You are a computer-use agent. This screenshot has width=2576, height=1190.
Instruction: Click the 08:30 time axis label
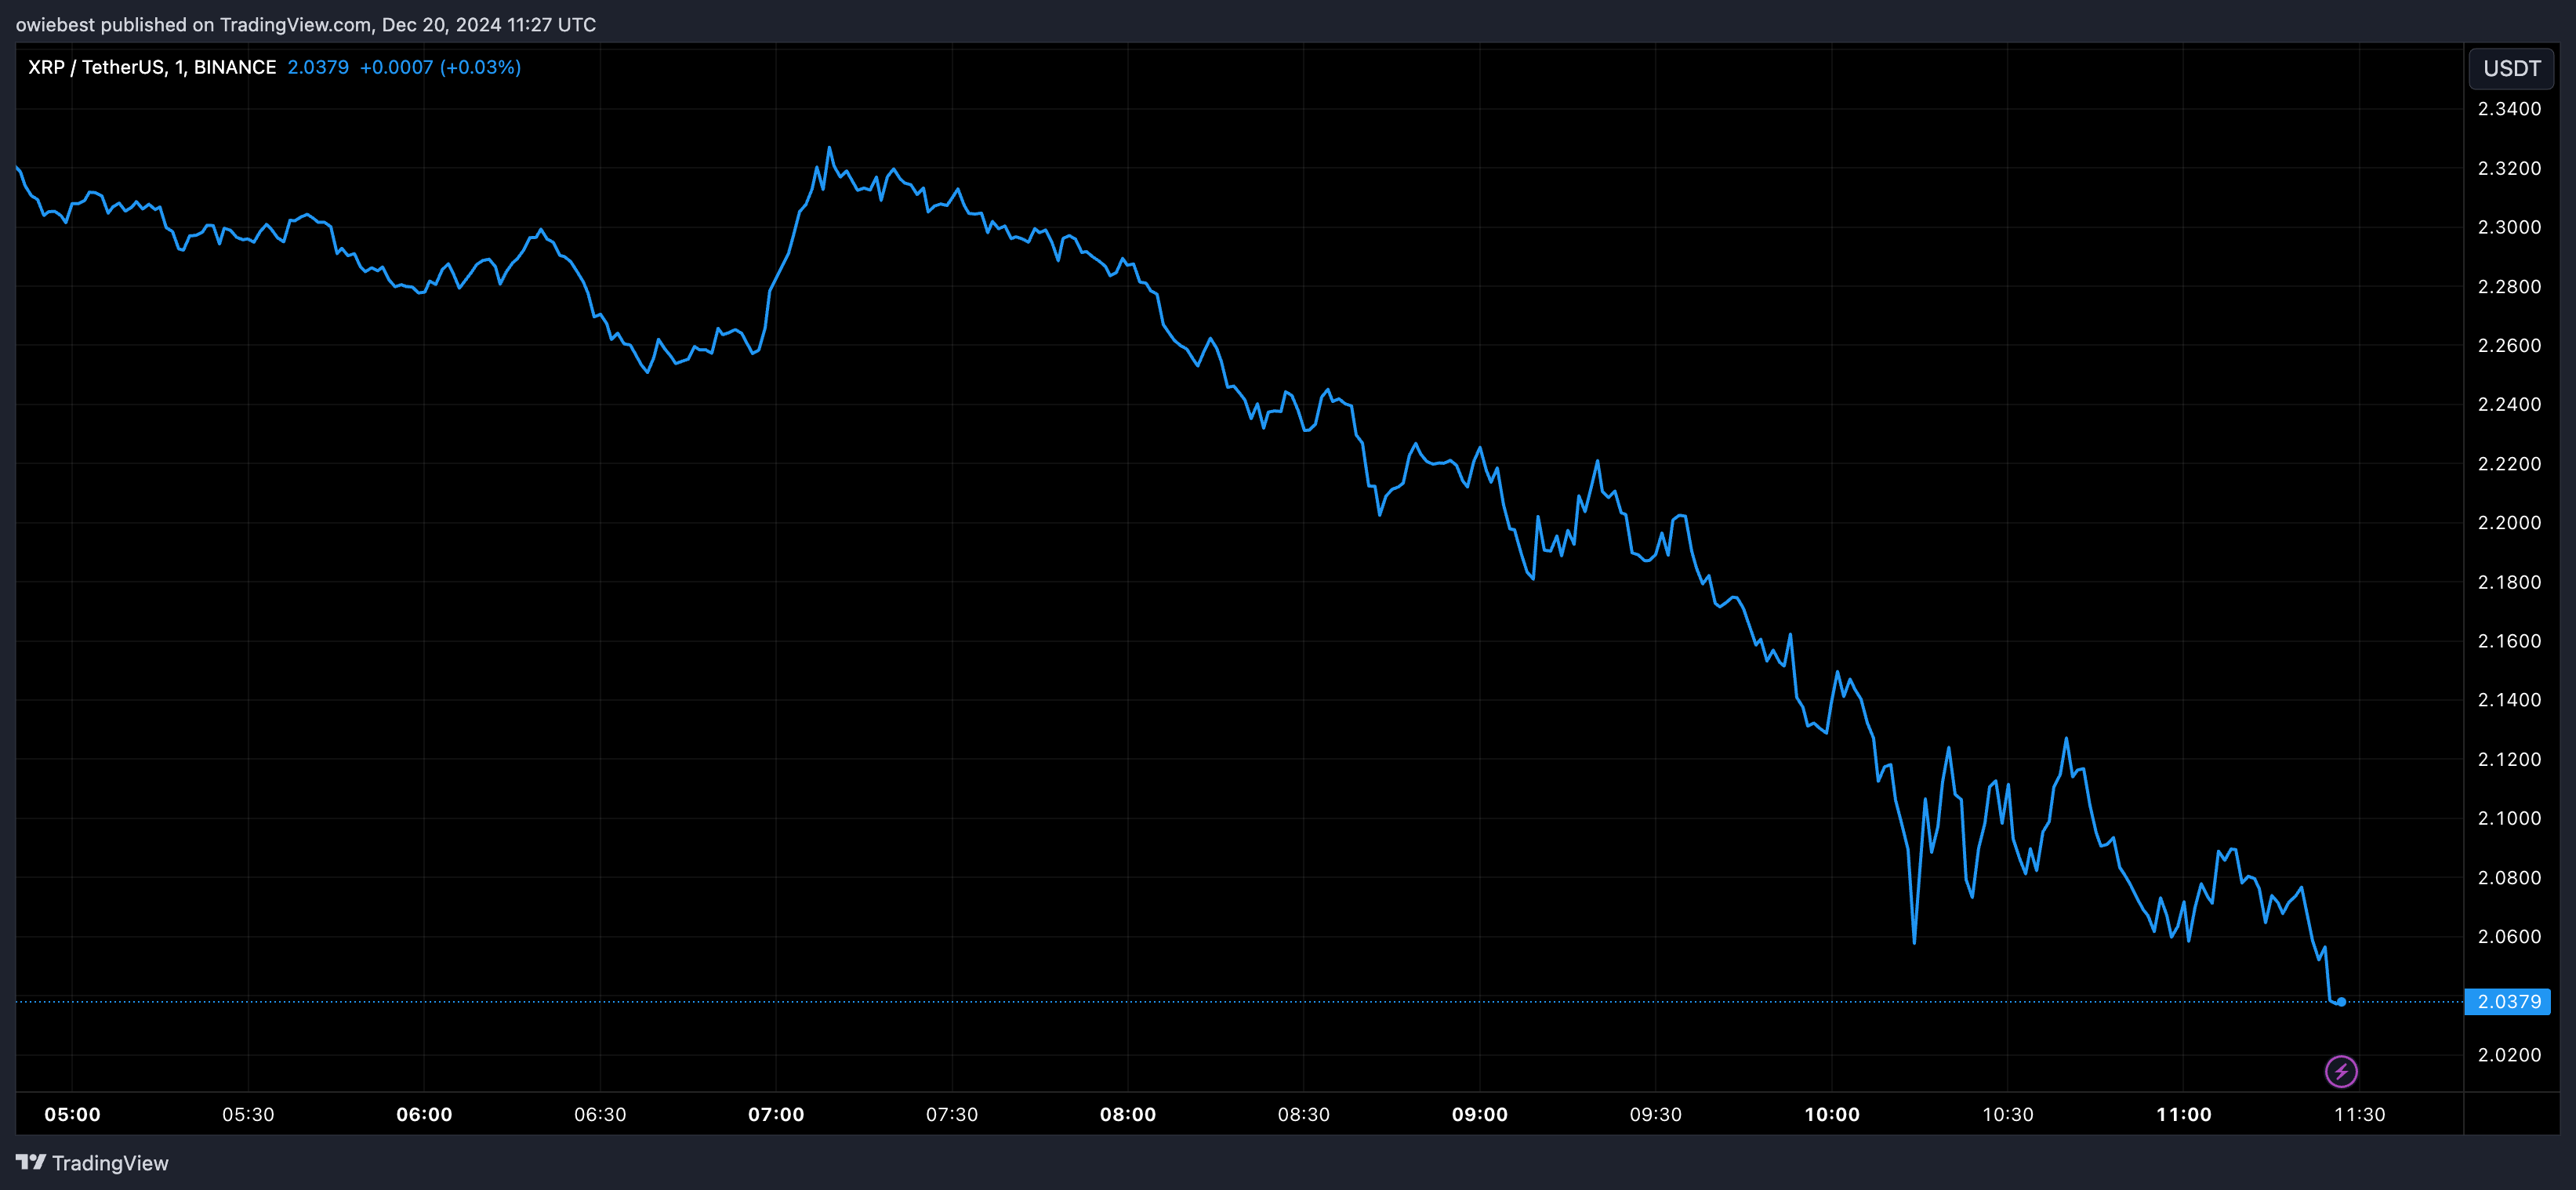click(x=1304, y=1114)
